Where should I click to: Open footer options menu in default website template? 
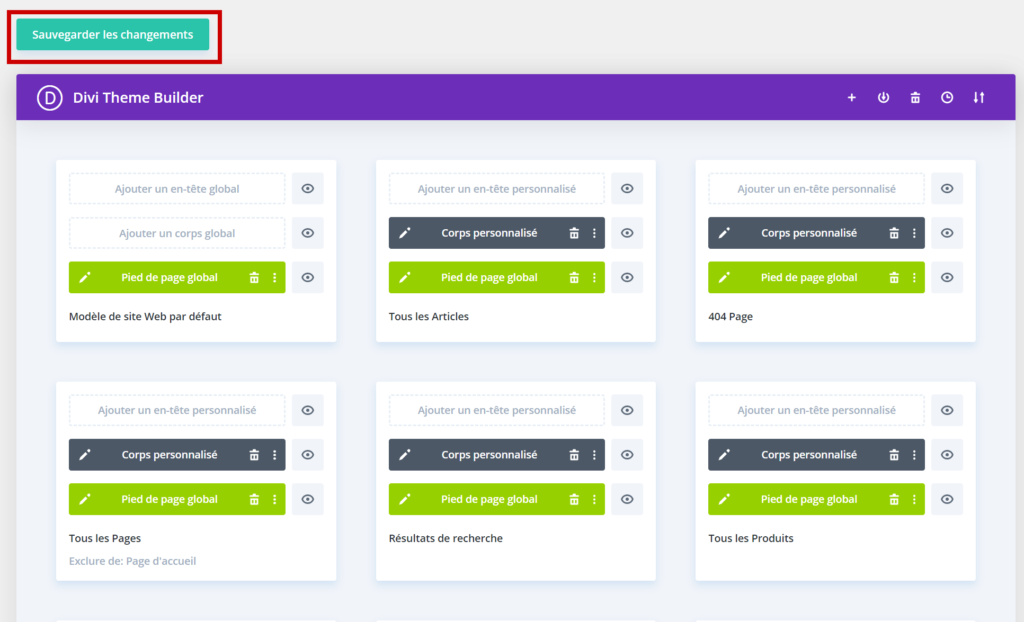pos(274,278)
